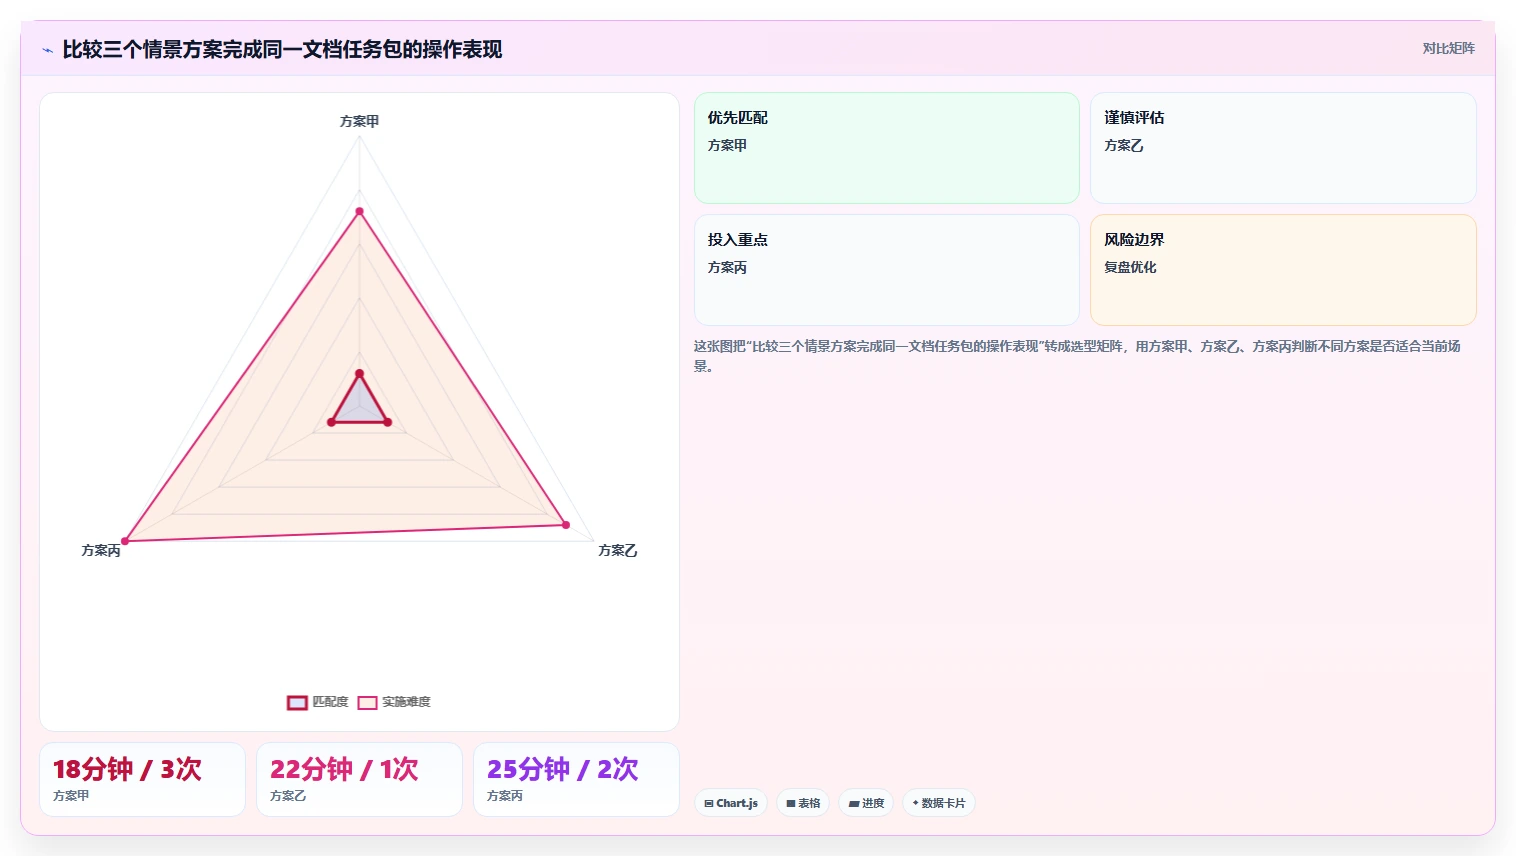The image size is (1516, 856).
Task: Click the inner 匹配度 point on the 方案丙 axis
Action: click(331, 422)
